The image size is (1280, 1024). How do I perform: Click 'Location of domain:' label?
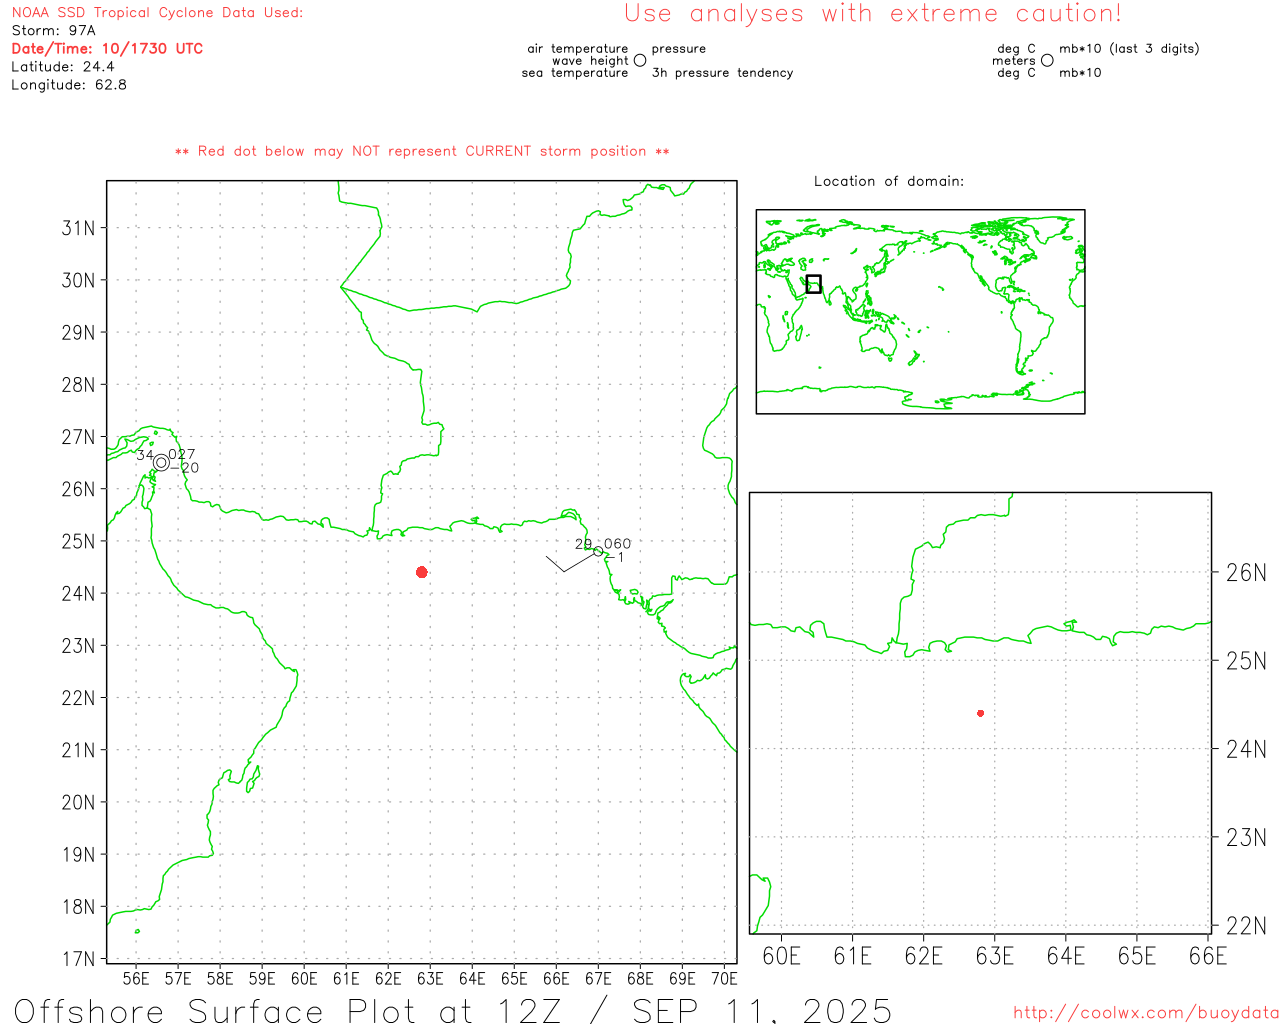click(889, 181)
